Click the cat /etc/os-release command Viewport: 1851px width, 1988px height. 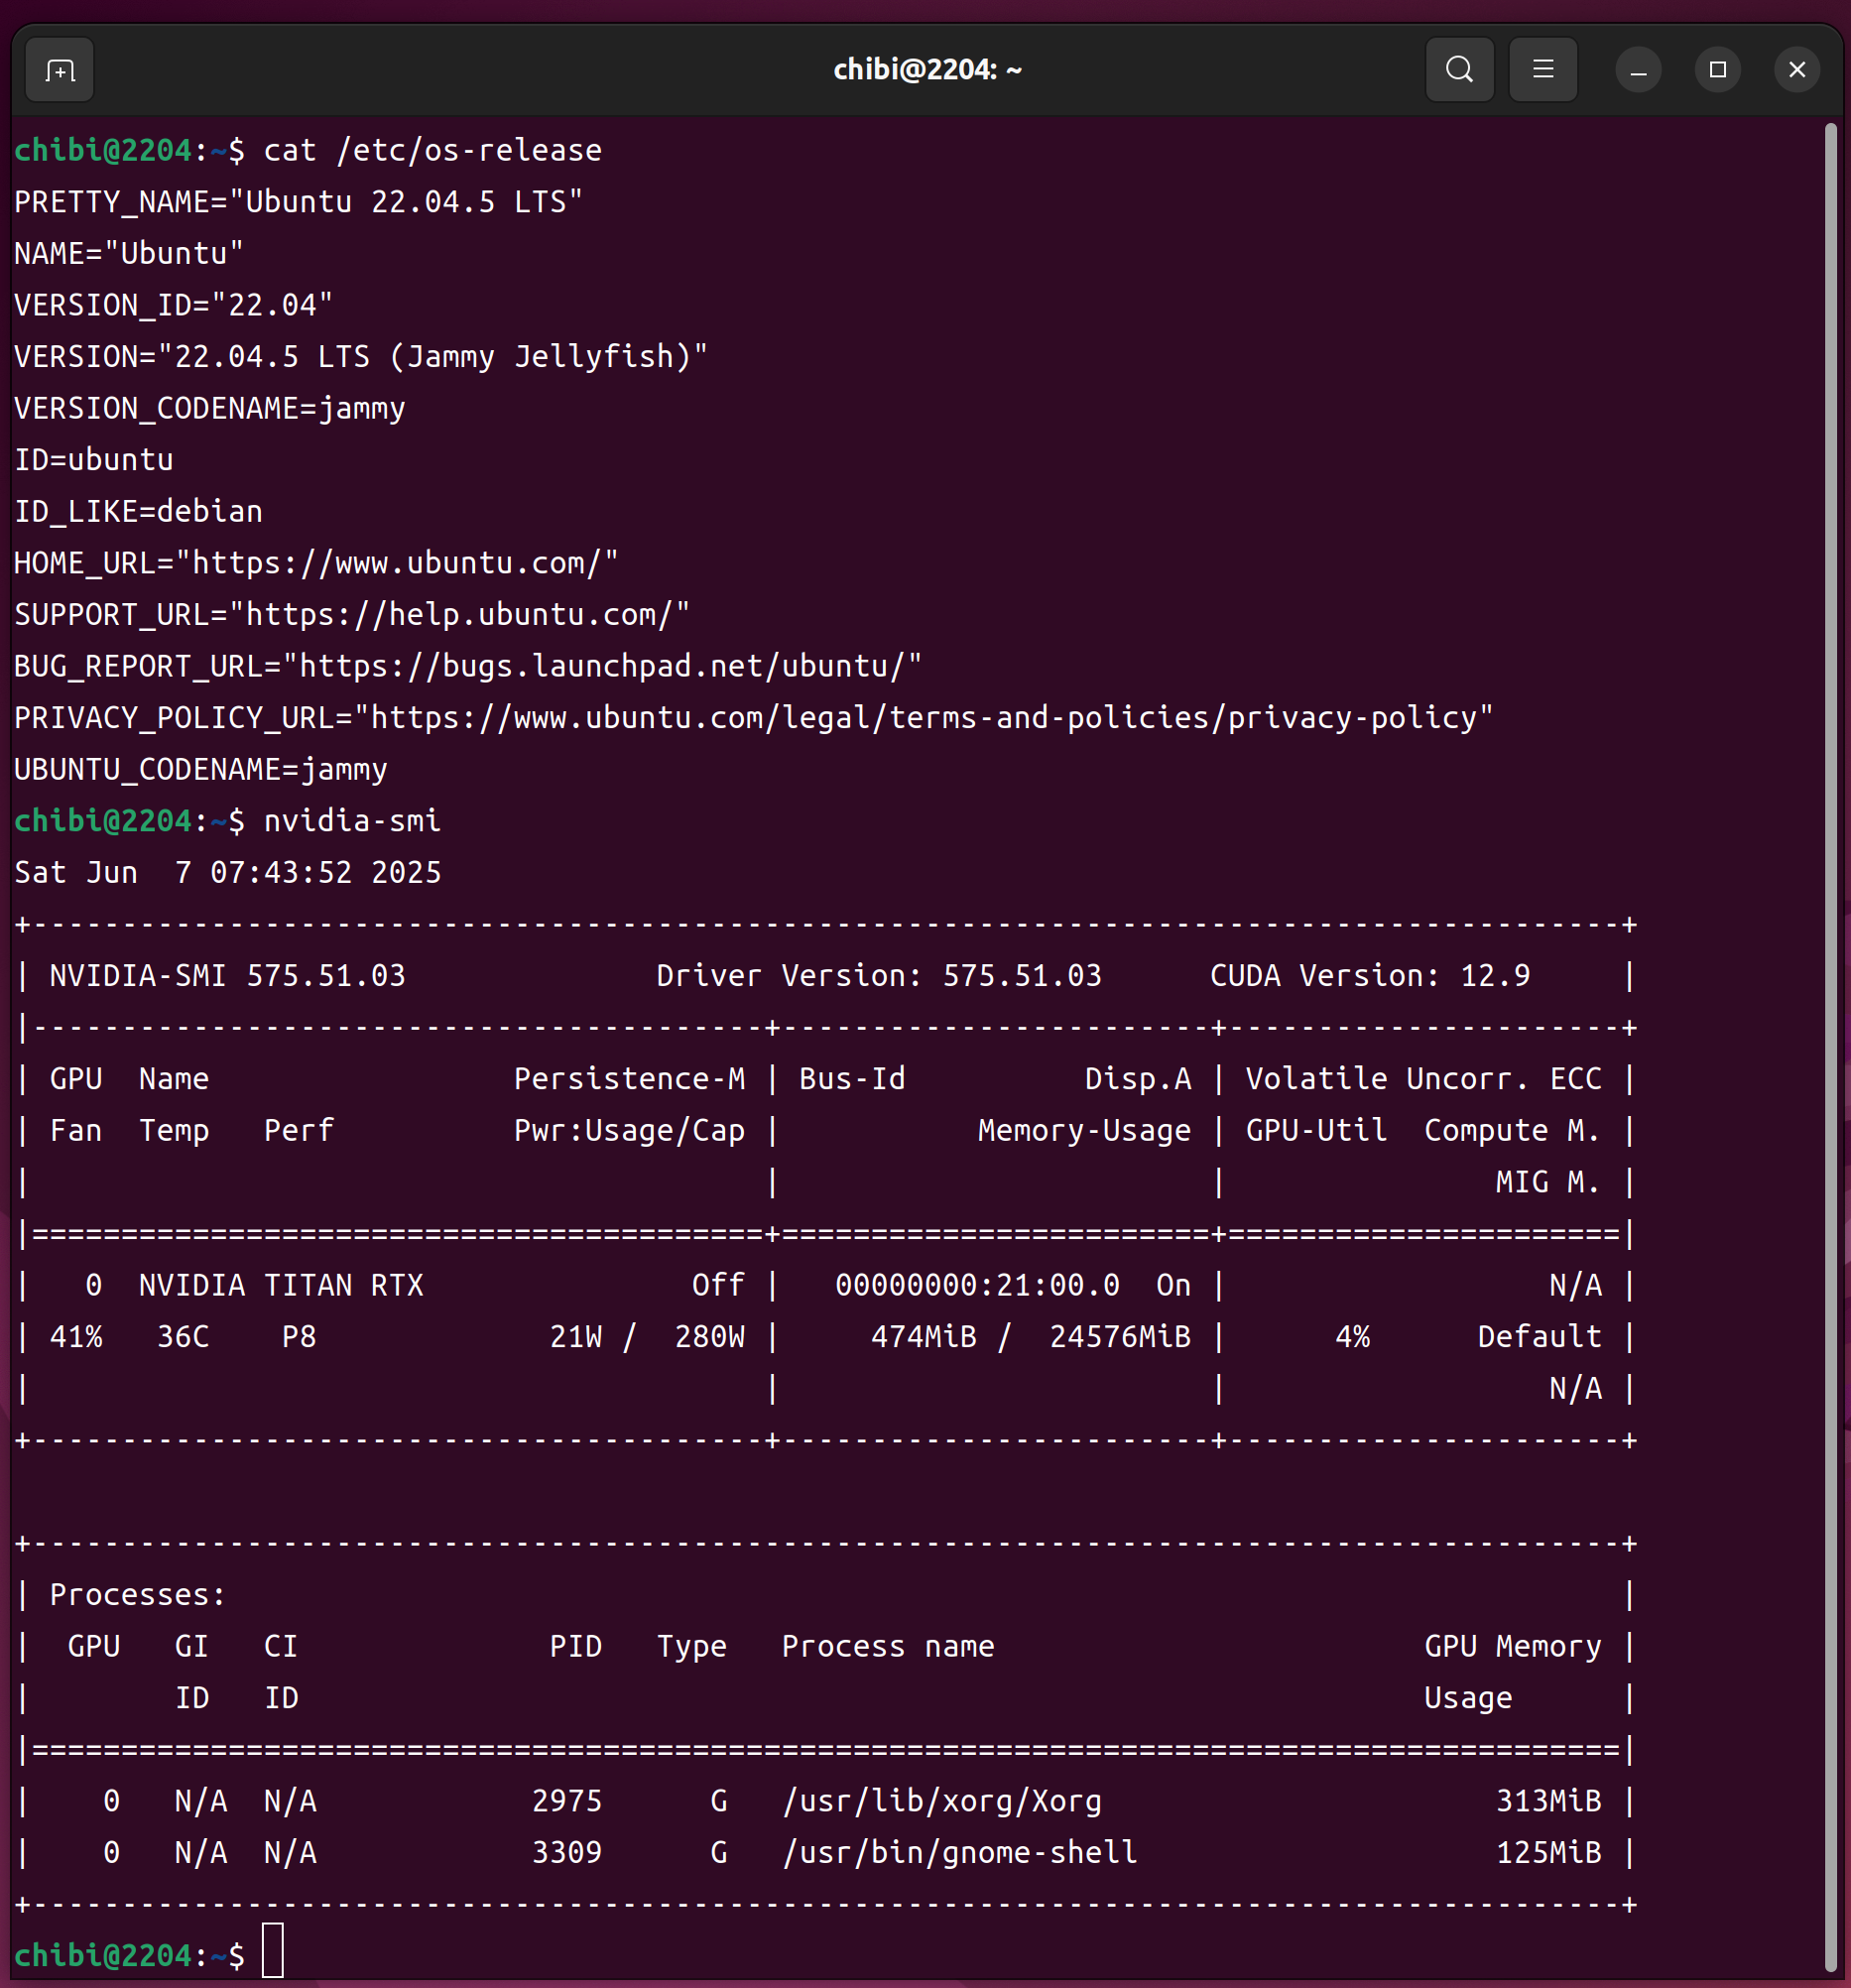(432, 151)
